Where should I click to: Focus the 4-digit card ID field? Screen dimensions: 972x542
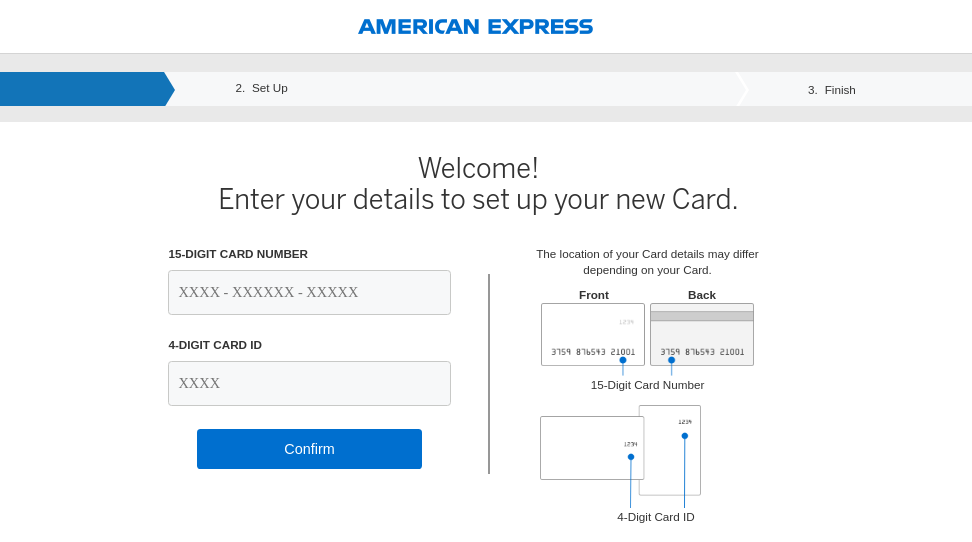(x=309, y=383)
